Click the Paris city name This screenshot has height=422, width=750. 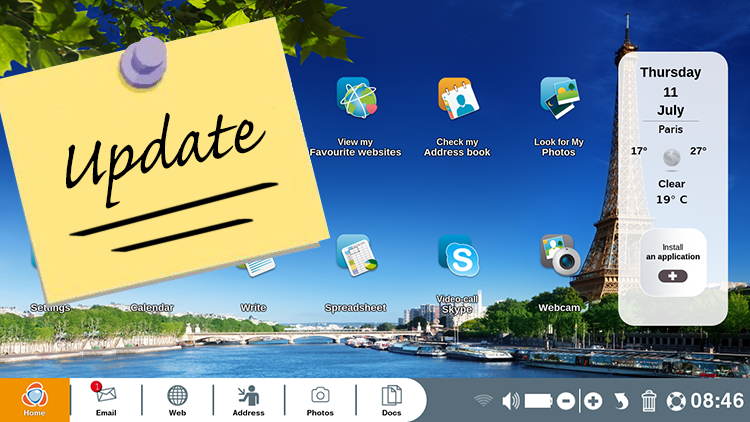click(x=671, y=129)
